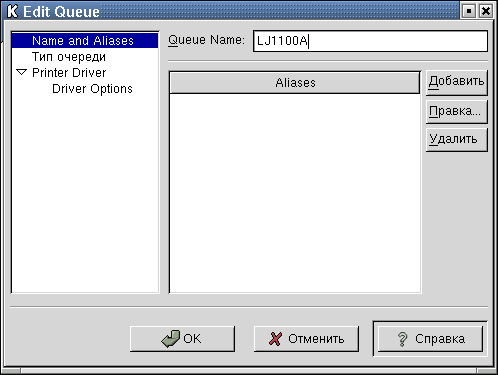Click the question mark icon on Справка

pyautogui.click(x=403, y=339)
